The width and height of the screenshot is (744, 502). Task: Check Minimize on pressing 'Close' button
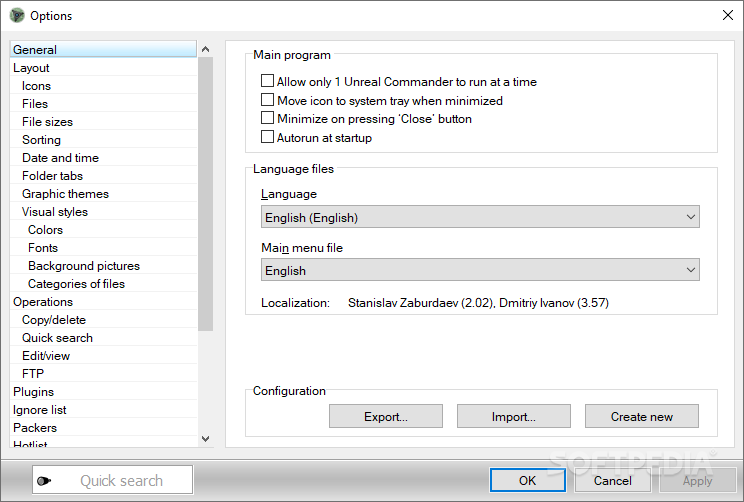click(x=267, y=118)
